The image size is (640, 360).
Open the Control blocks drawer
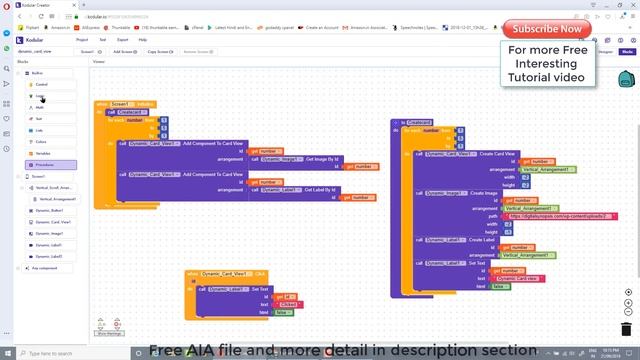tap(51, 84)
